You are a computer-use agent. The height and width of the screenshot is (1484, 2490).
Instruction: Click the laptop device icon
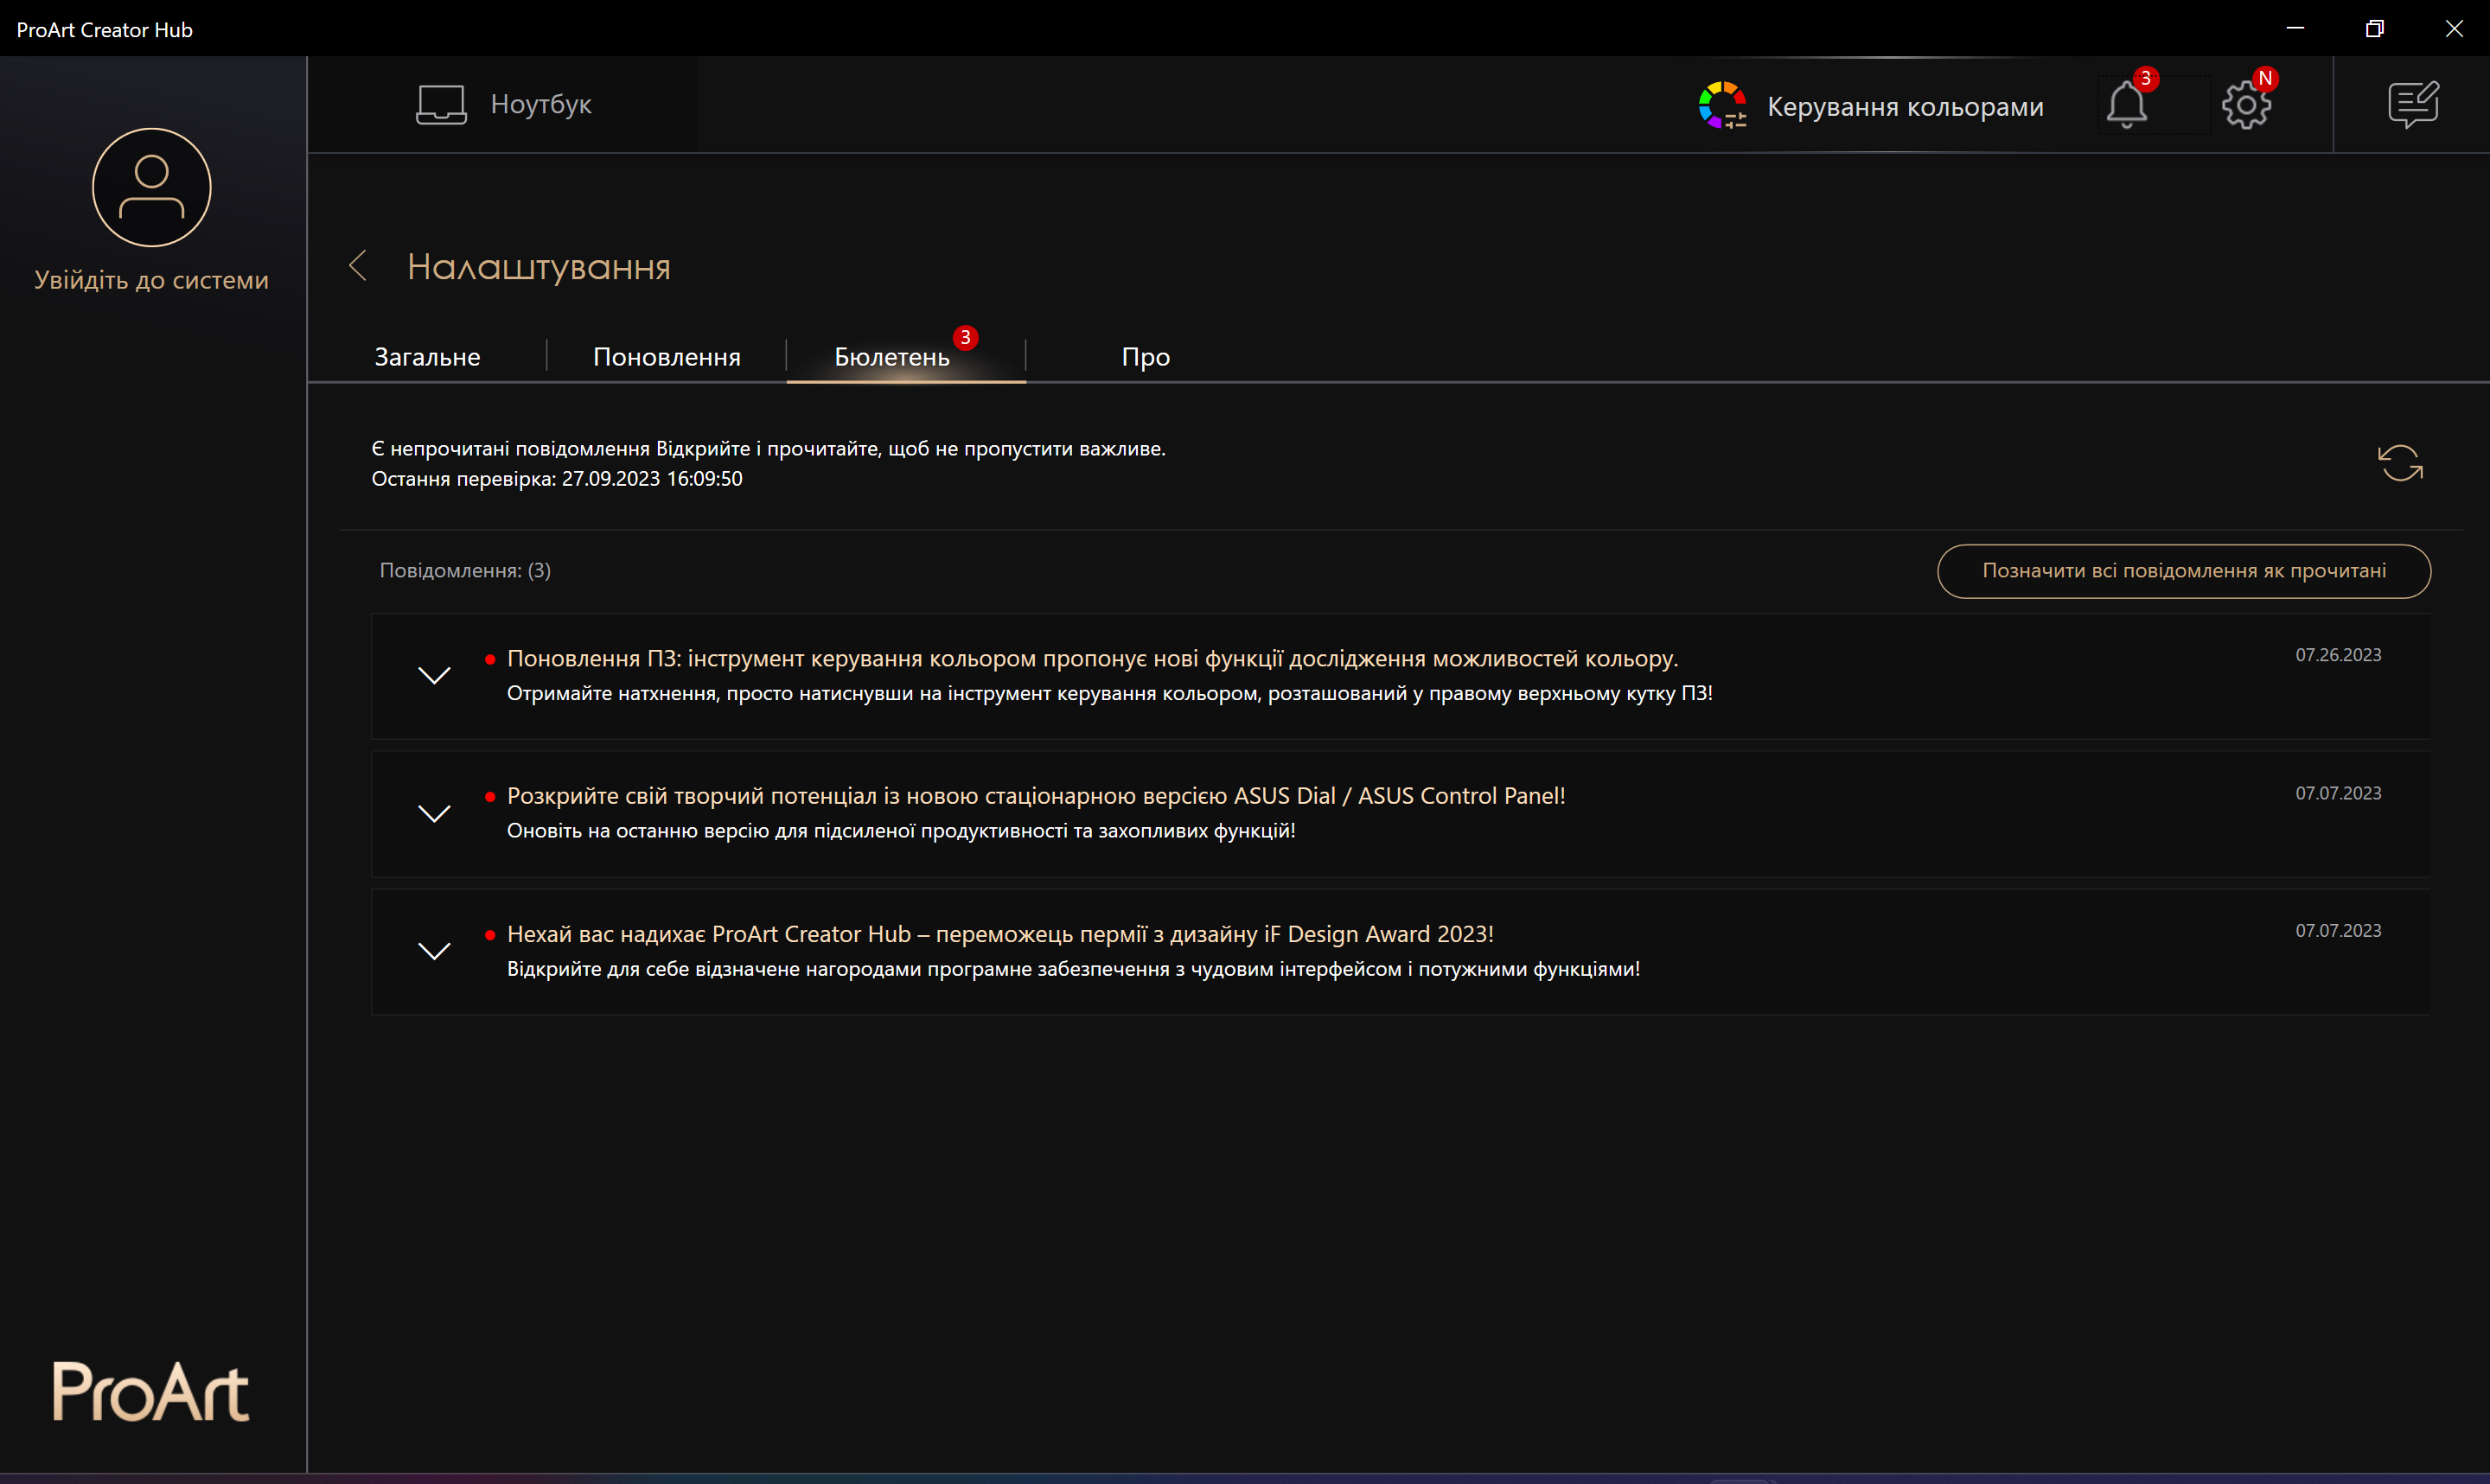[441, 104]
